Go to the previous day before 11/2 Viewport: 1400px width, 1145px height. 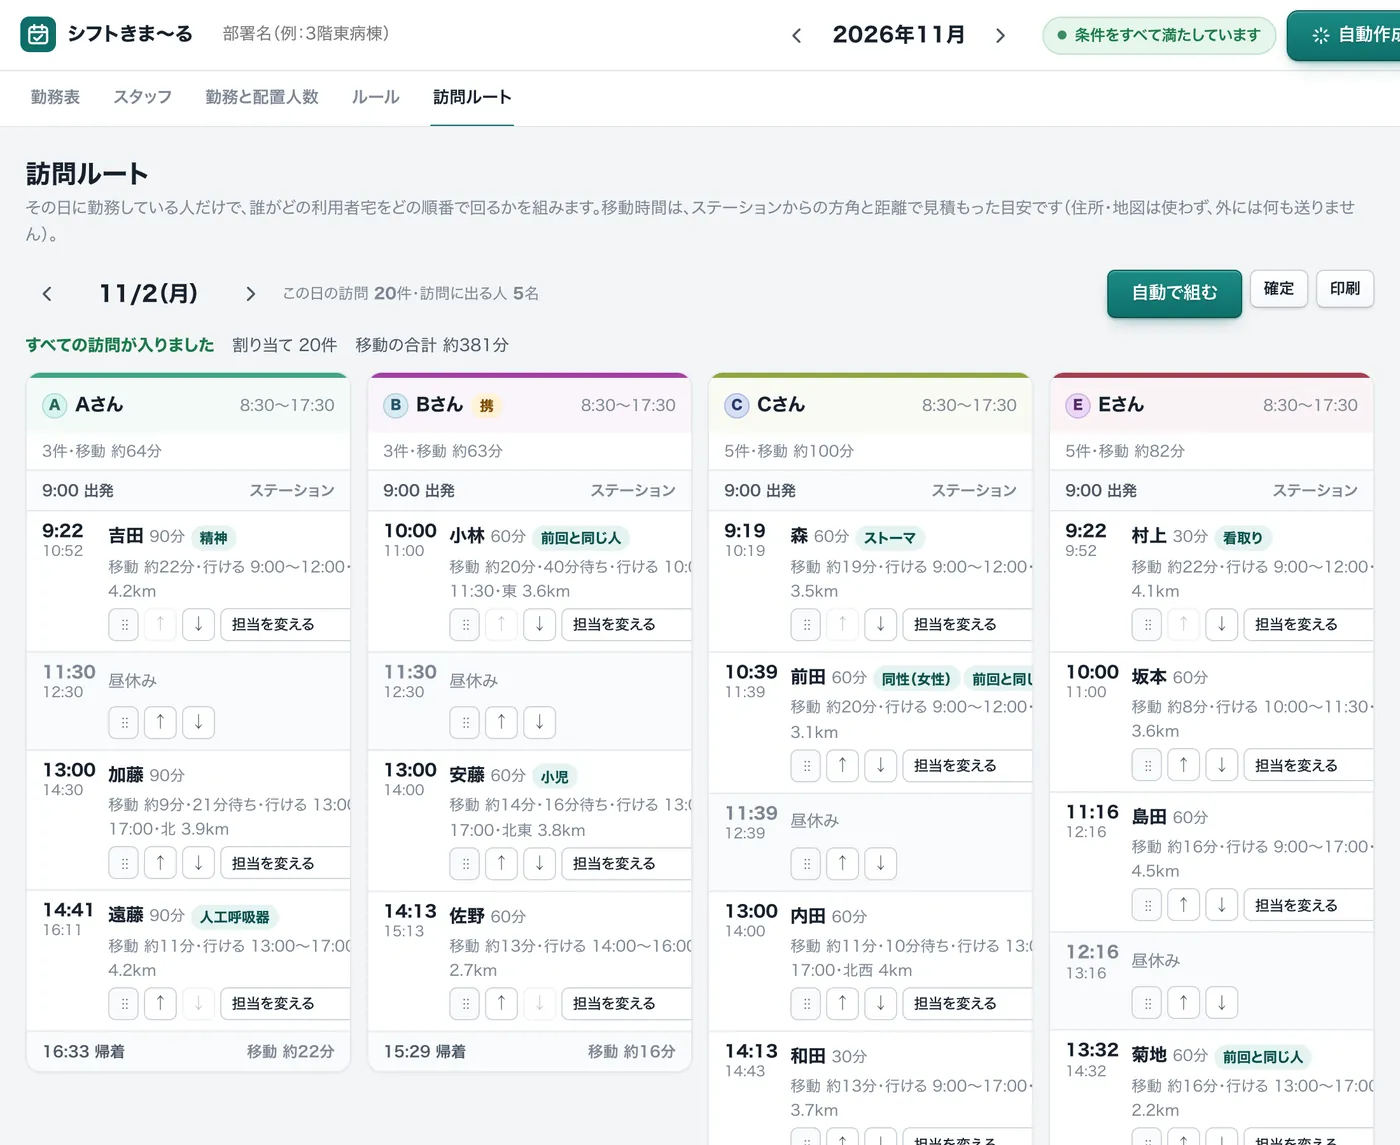47,294
